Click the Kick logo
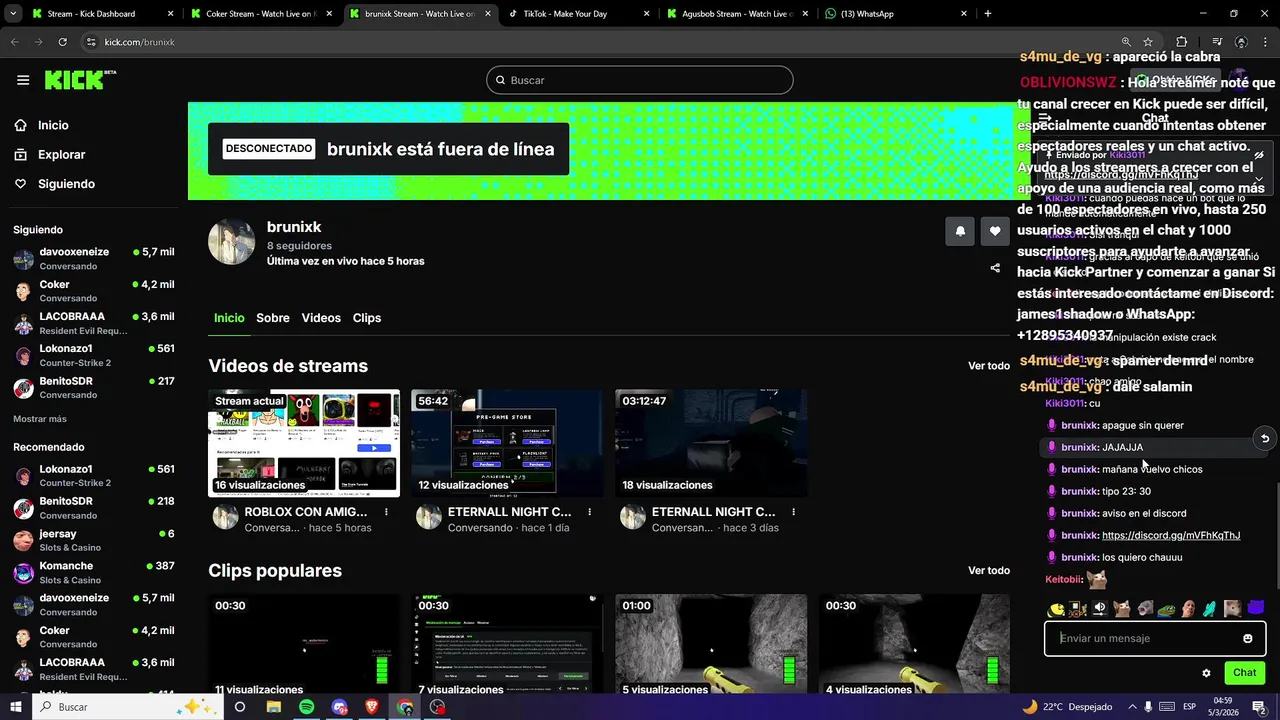The image size is (1280, 720). point(80,80)
